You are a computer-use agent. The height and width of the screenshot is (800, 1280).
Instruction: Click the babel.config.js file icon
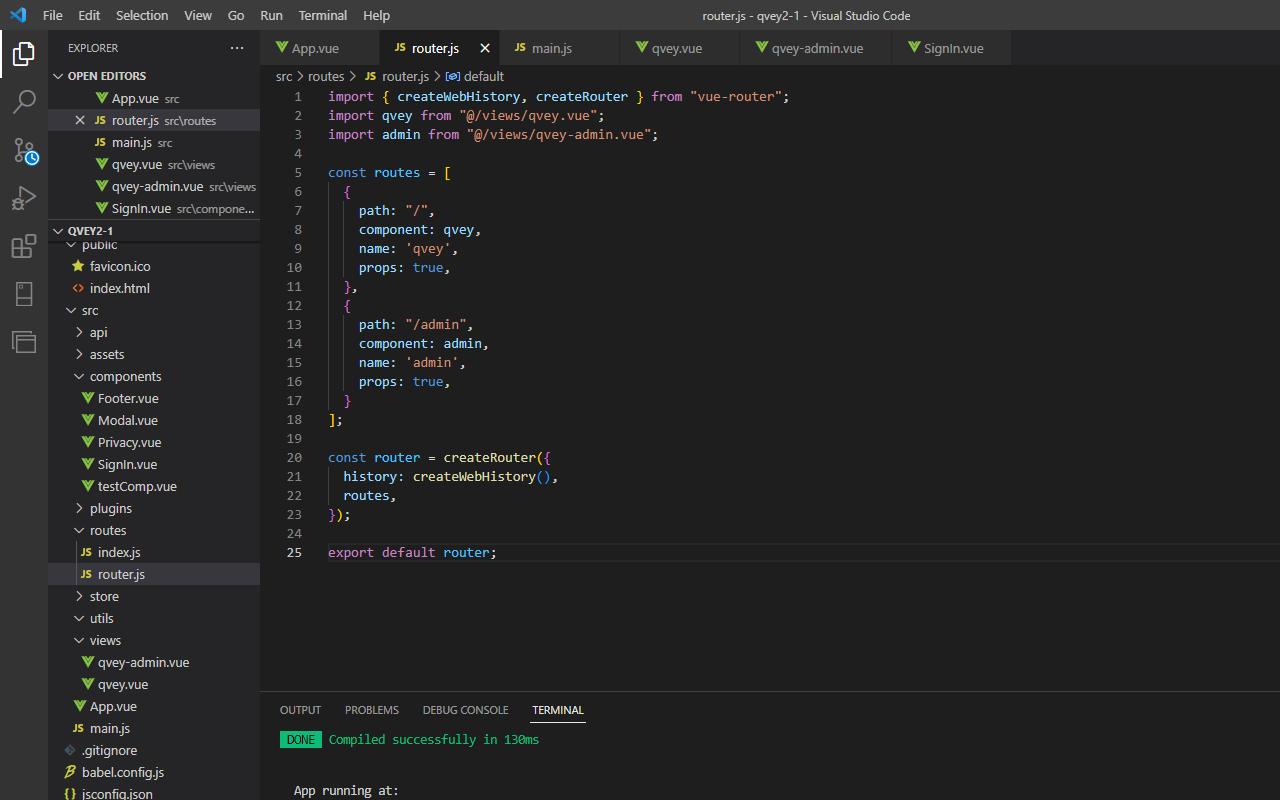click(x=70, y=772)
